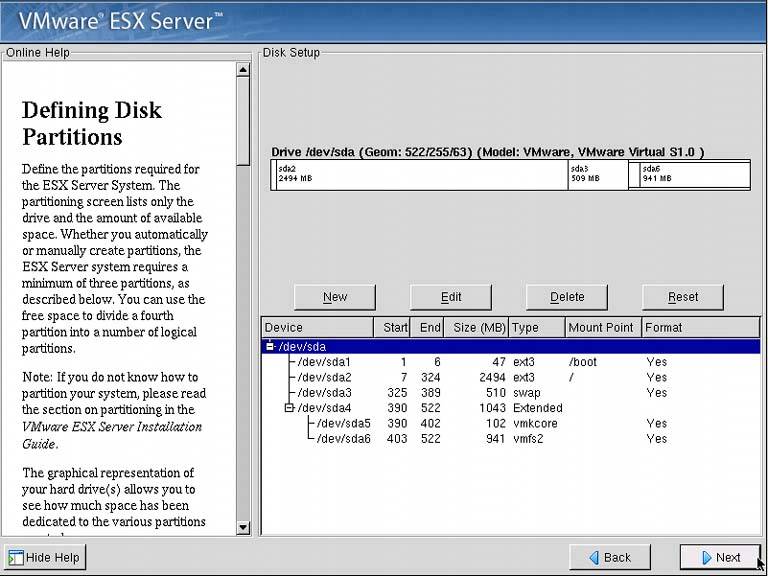
Task: Sort by the End column header
Action: point(427,328)
